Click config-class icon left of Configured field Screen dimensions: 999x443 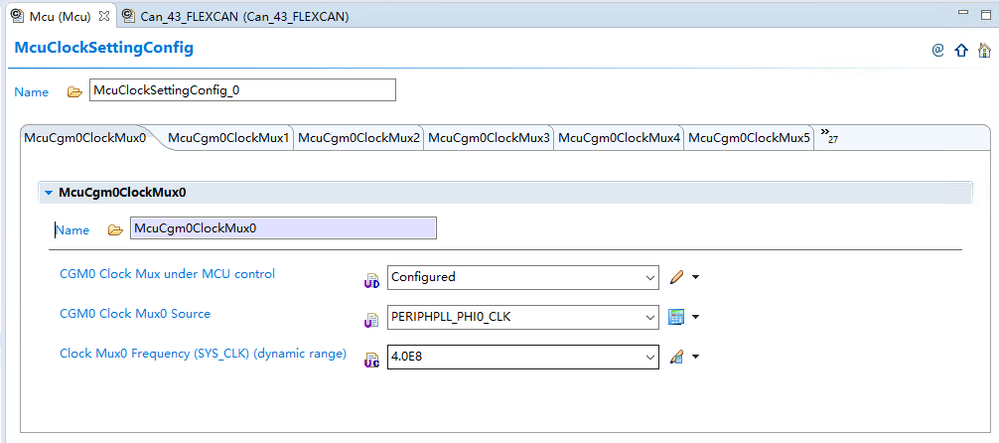click(x=371, y=279)
